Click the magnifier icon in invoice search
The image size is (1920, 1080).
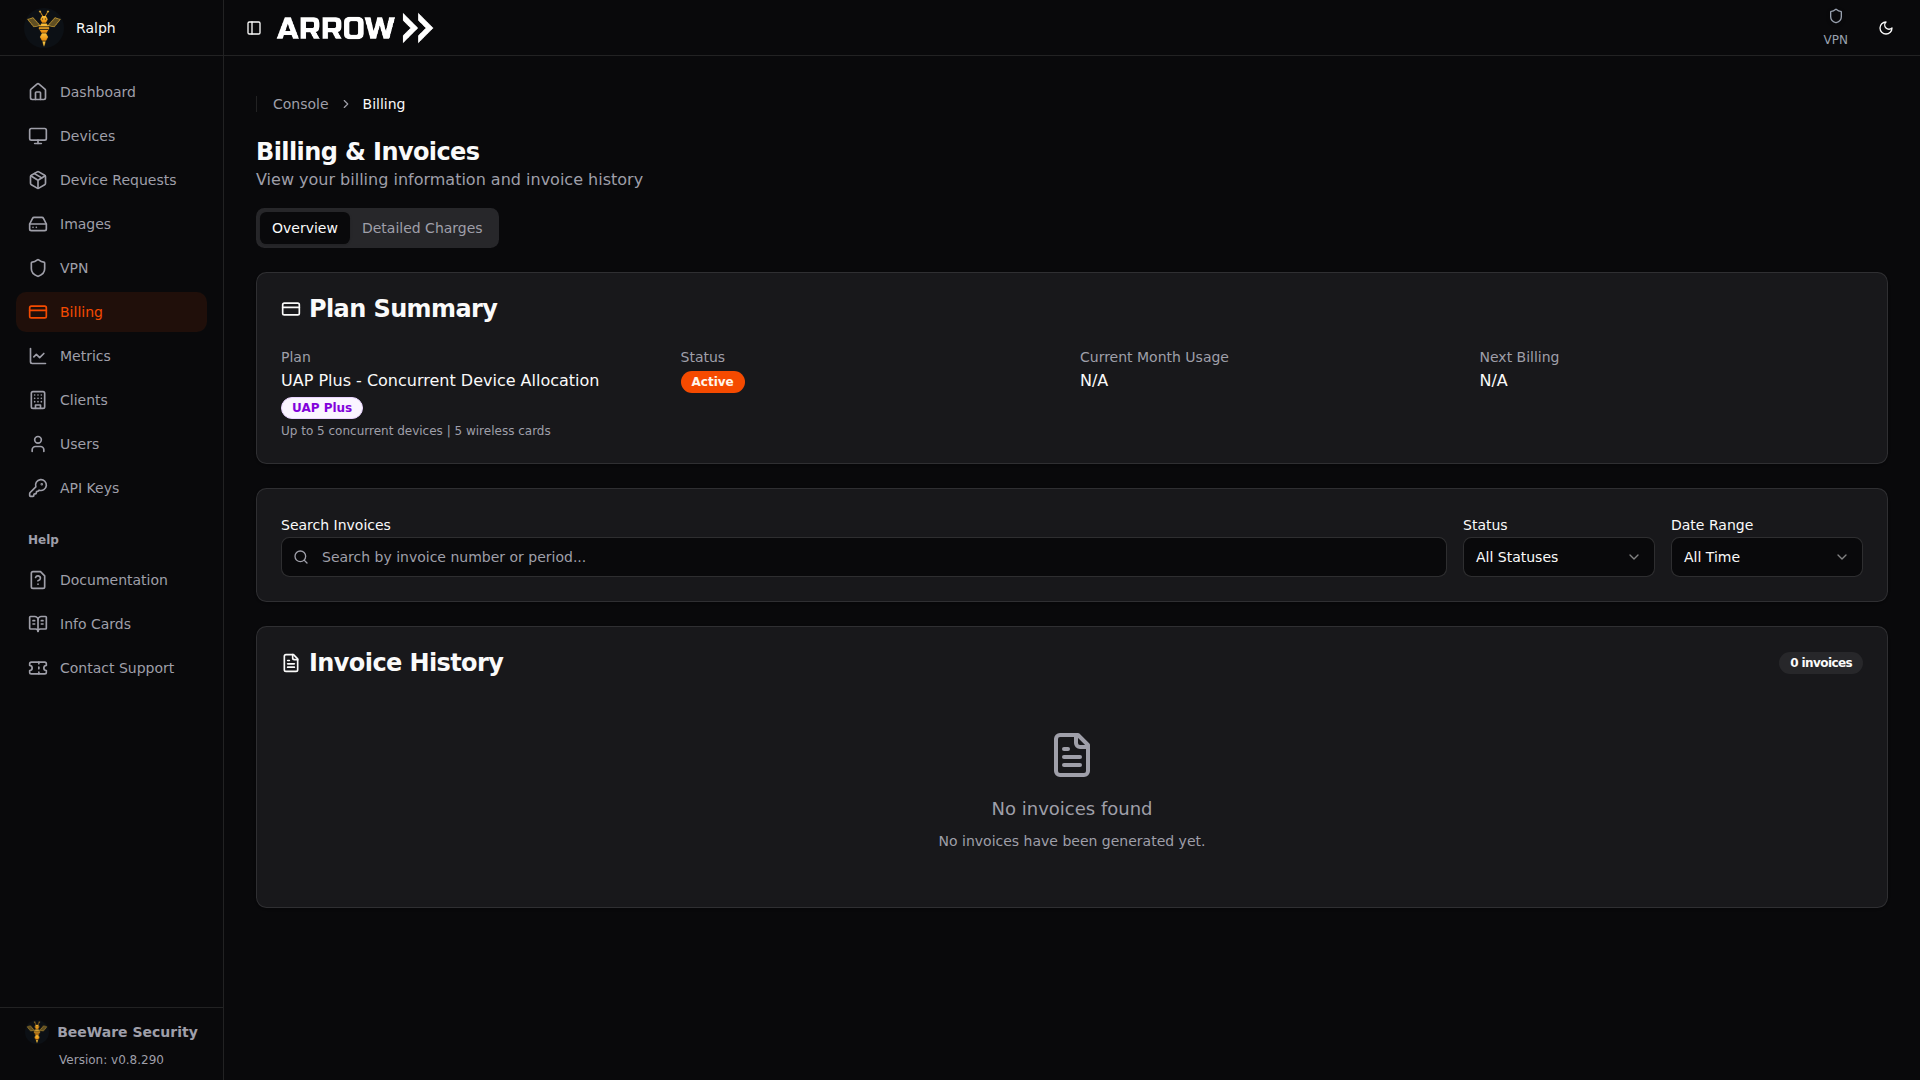(x=301, y=557)
